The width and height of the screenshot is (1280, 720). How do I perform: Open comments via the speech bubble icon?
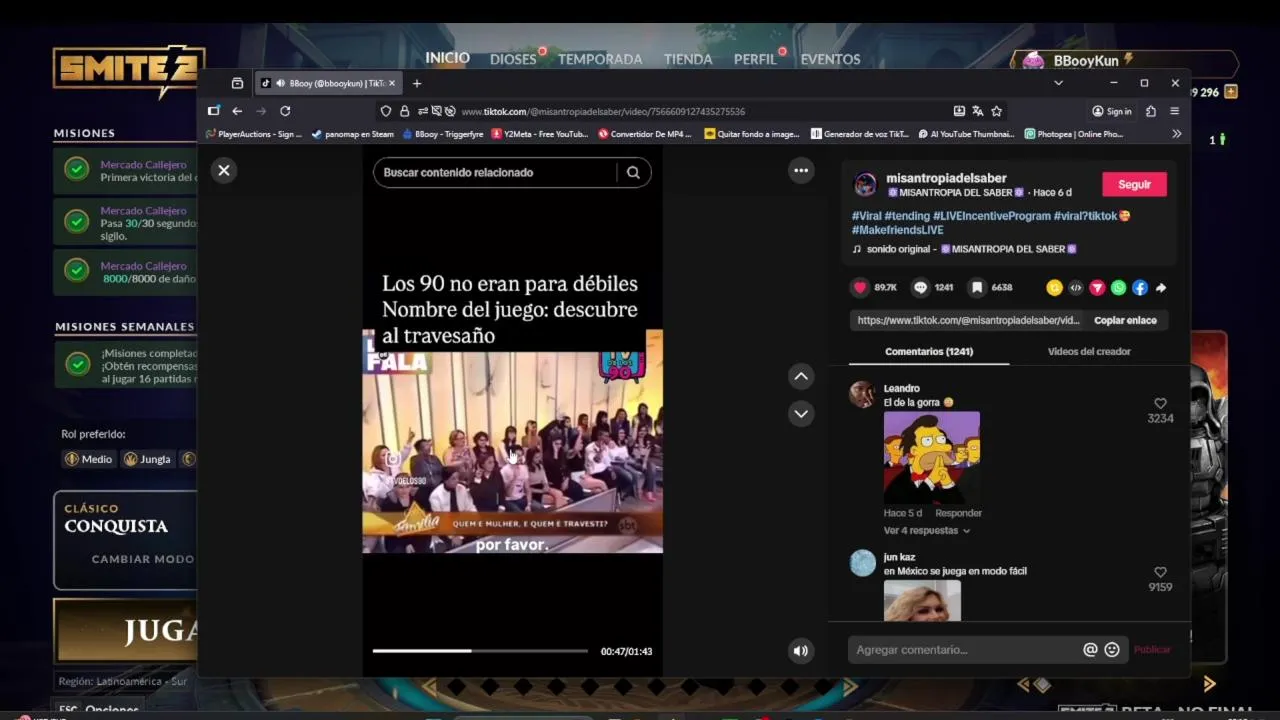click(921, 287)
